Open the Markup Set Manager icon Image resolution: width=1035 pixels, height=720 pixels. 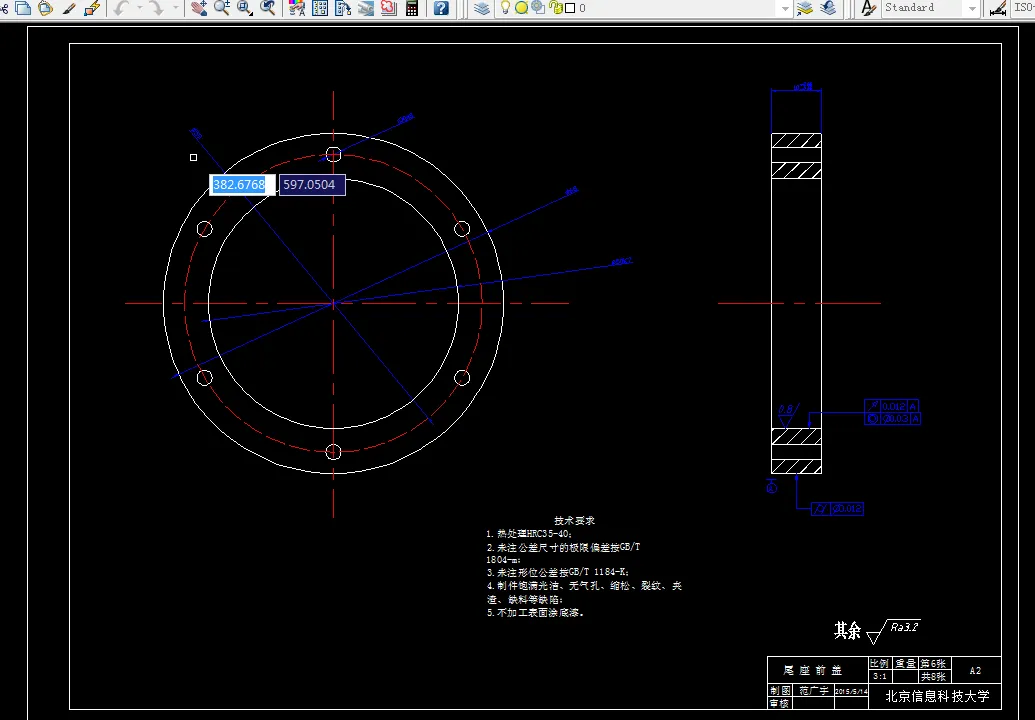pos(389,8)
